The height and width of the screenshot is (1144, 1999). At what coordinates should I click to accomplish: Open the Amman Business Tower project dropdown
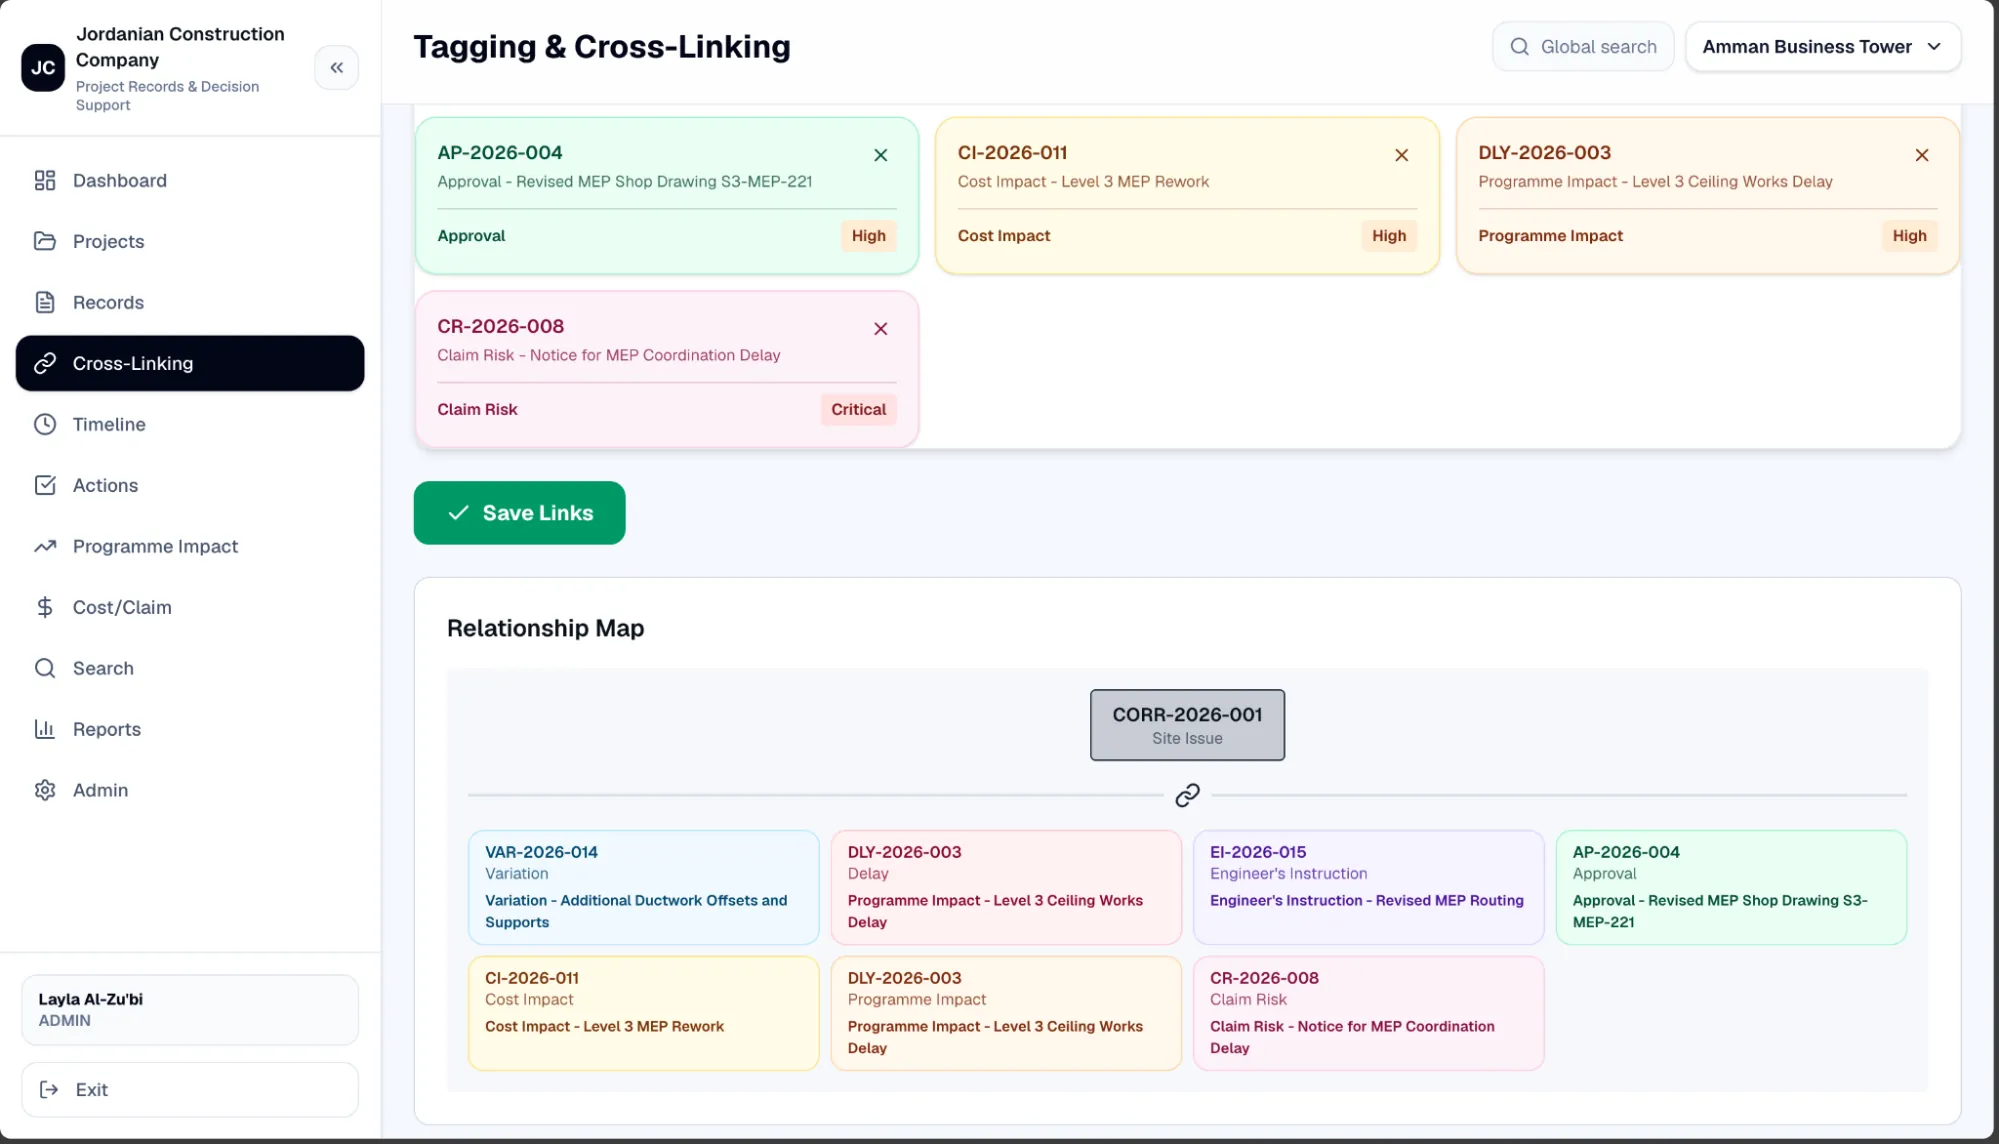pos(1823,47)
